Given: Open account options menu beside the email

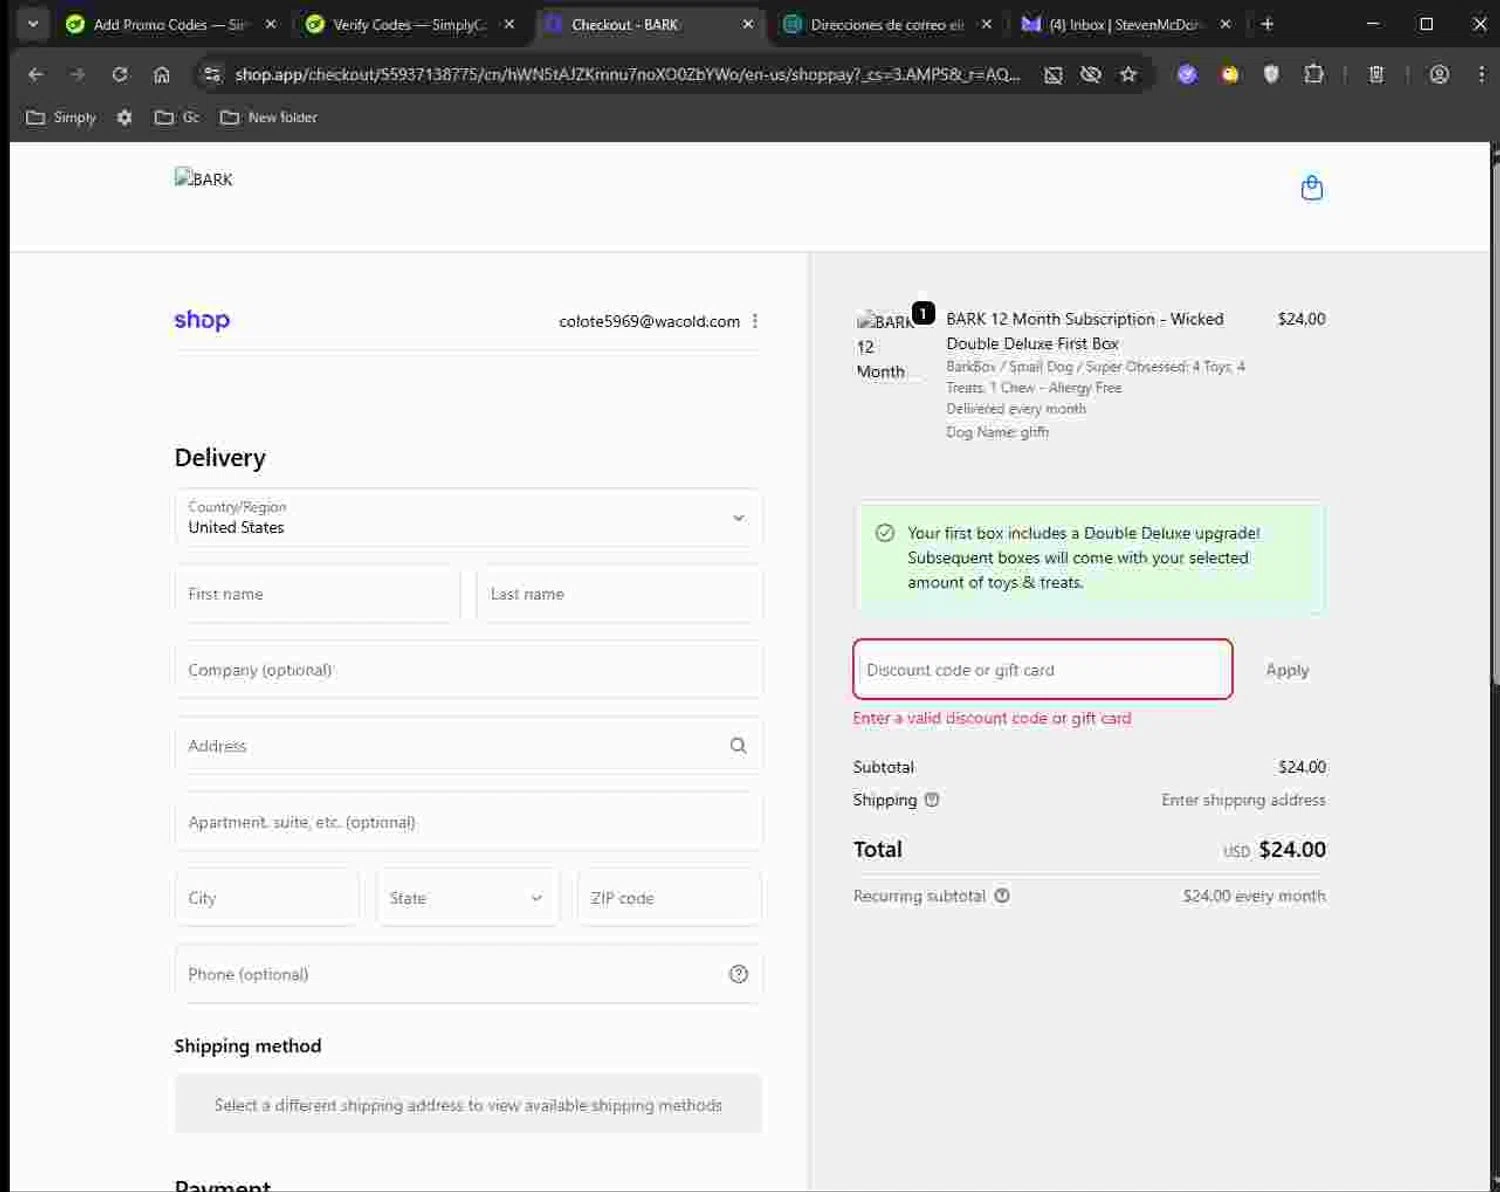Looking at the screenshot, I should pyautogui.click(x=755, y=321).
